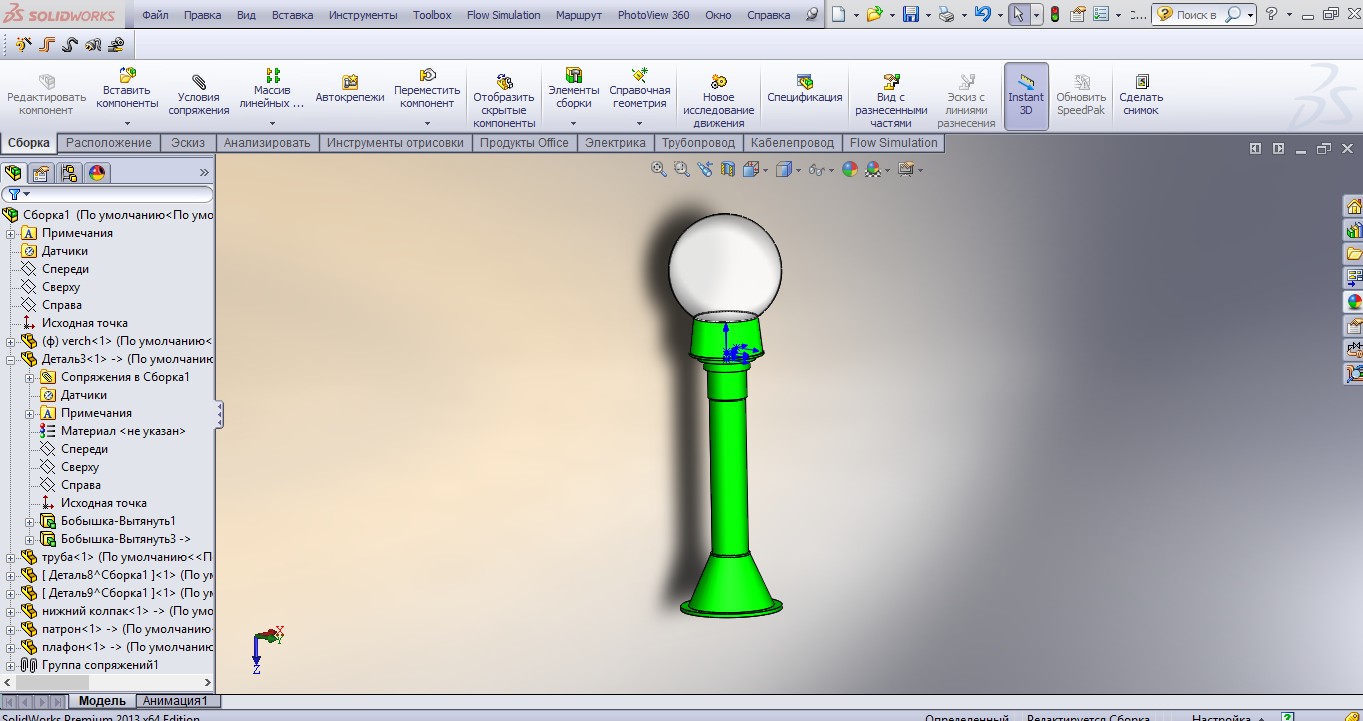This screenshot has width=1363, height=721.
Task: Open the Анимация1 bottom tab
Action: coord(175,701)
